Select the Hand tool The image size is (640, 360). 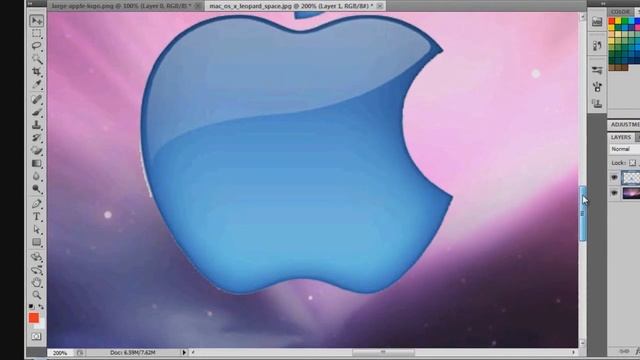click(36, 282)
